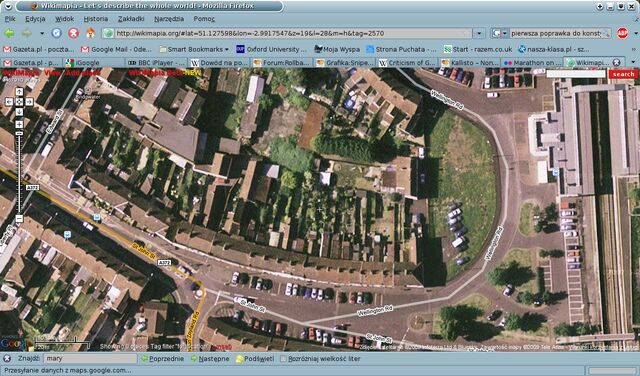Toggle Rozróżniaj wielkość liter checkbox

(283, 359)
